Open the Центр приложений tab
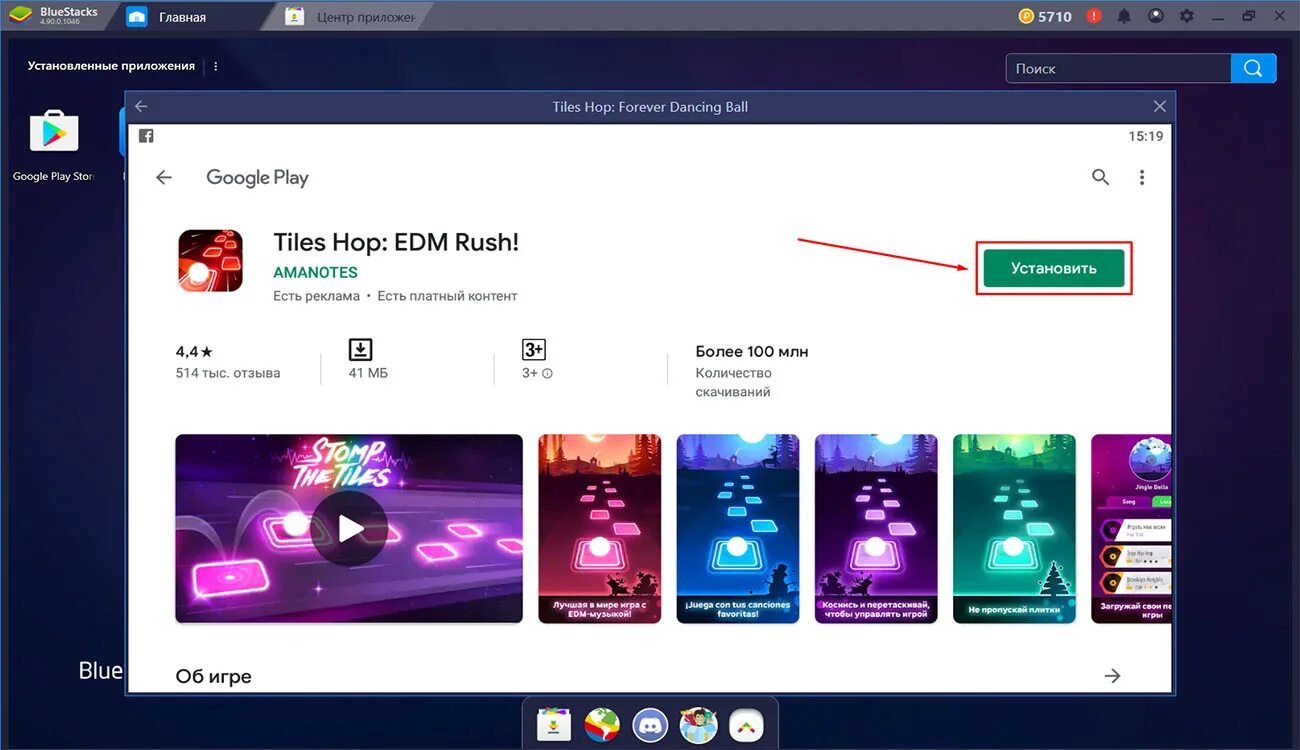 point(350,17)
